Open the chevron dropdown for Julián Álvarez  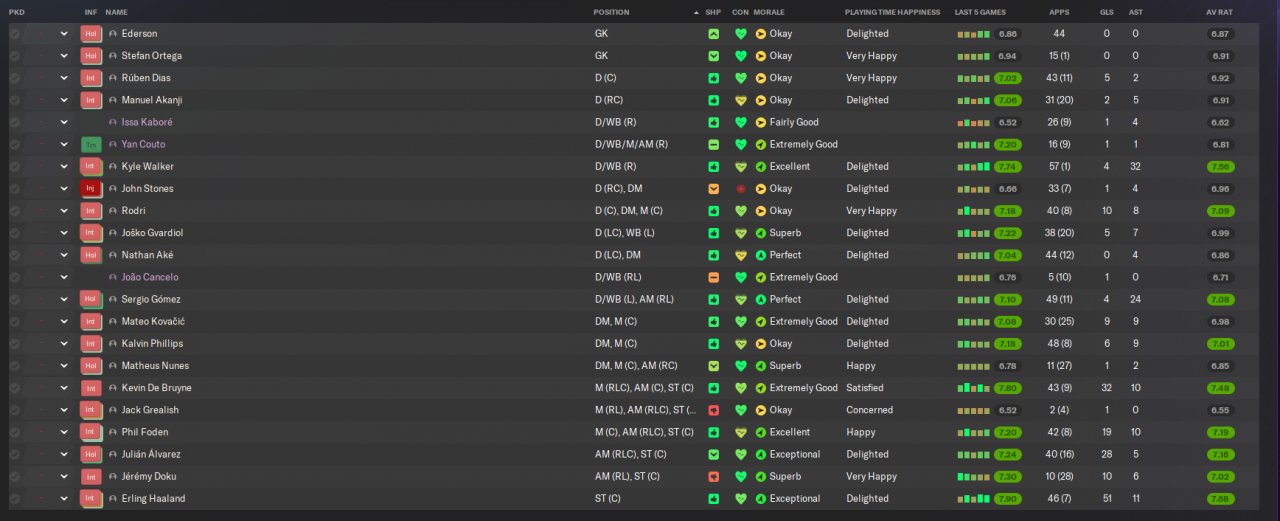(64, 454)
